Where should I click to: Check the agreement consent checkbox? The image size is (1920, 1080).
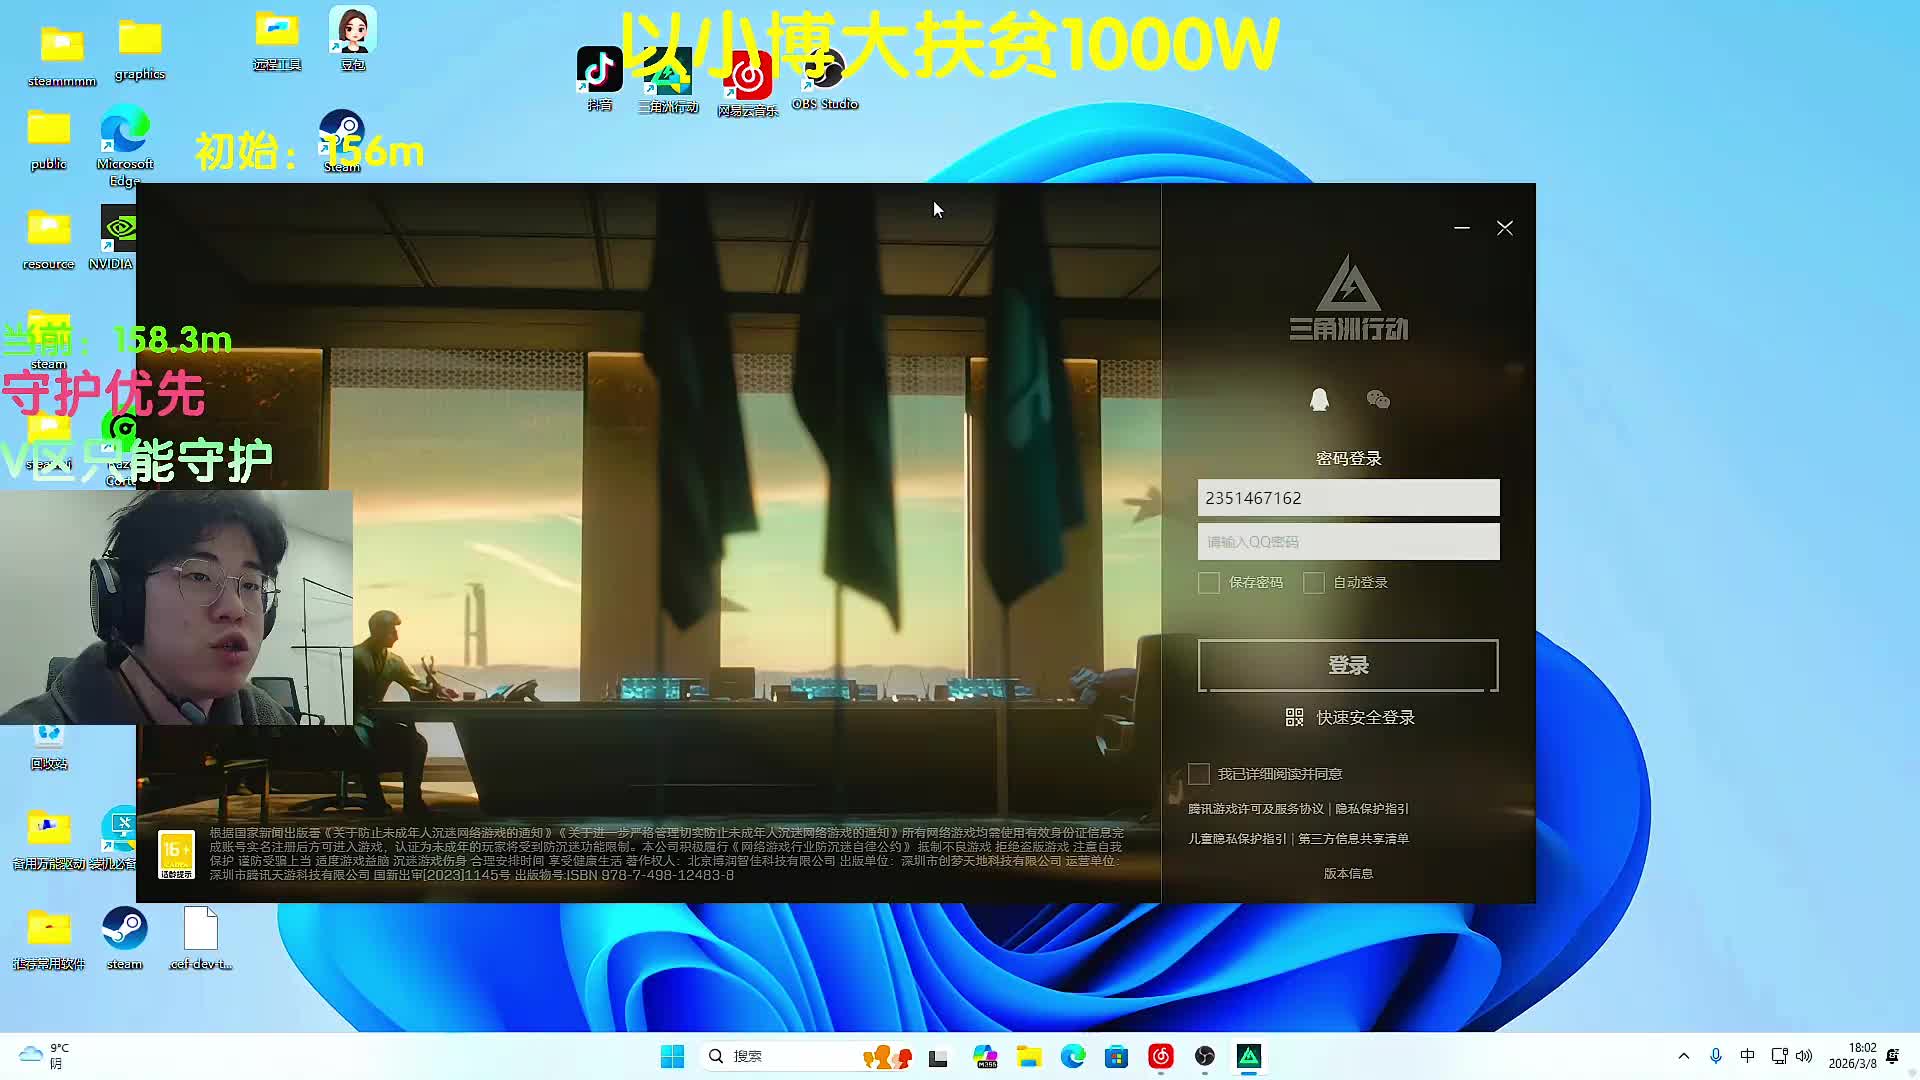(x=1199, y=774)
